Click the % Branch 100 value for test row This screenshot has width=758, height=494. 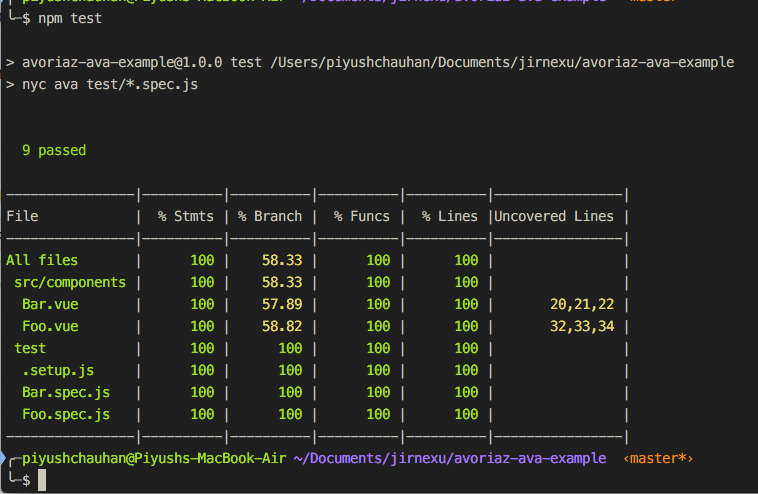tap(290, 348)
